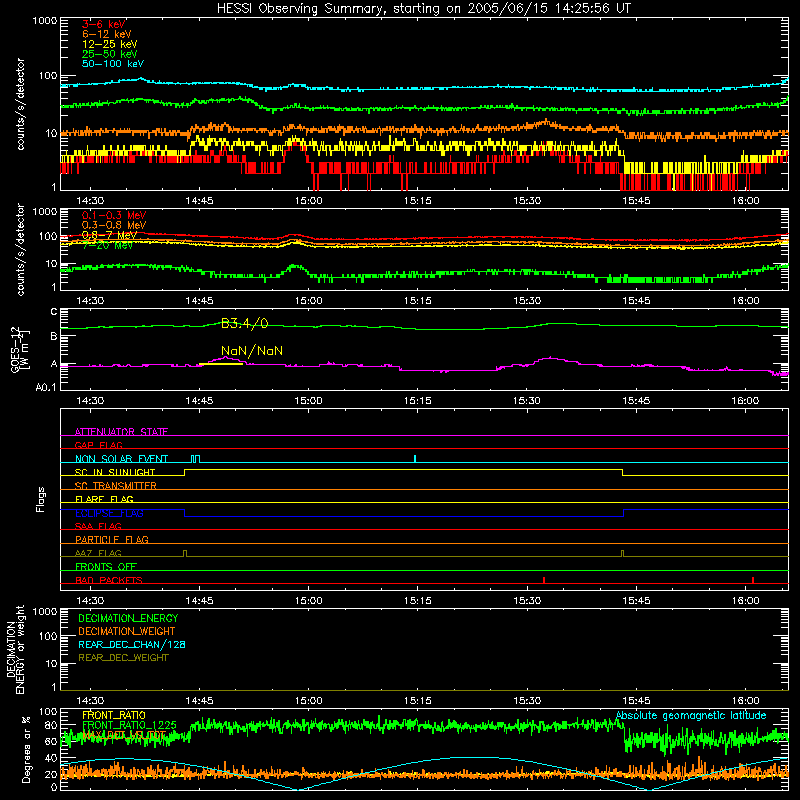Select the SC_TRANSMITTER flag label
This screenshot has height=800, width=800.
(115, 486)
